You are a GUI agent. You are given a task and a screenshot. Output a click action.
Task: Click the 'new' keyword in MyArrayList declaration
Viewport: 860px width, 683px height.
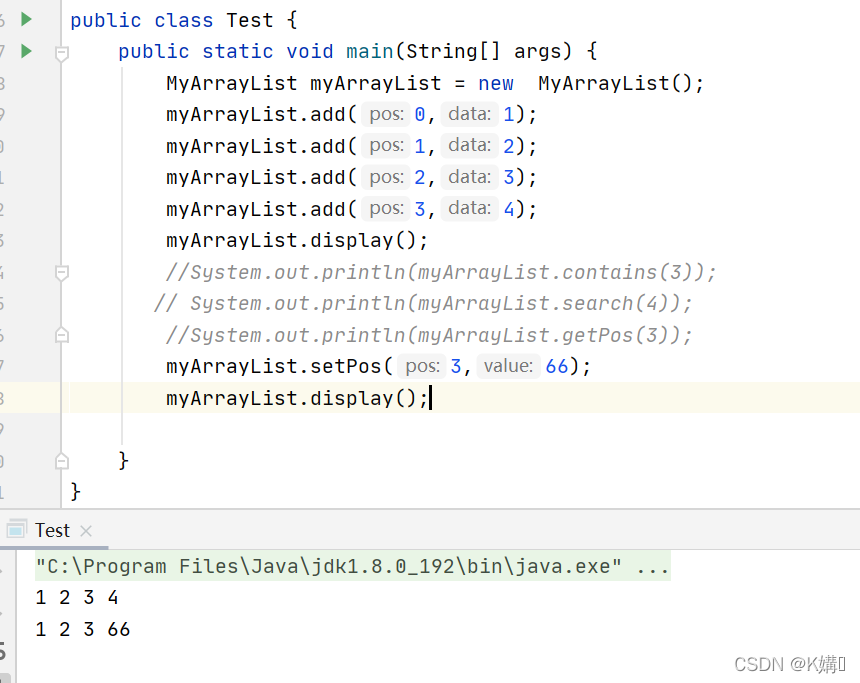point(496,83)
